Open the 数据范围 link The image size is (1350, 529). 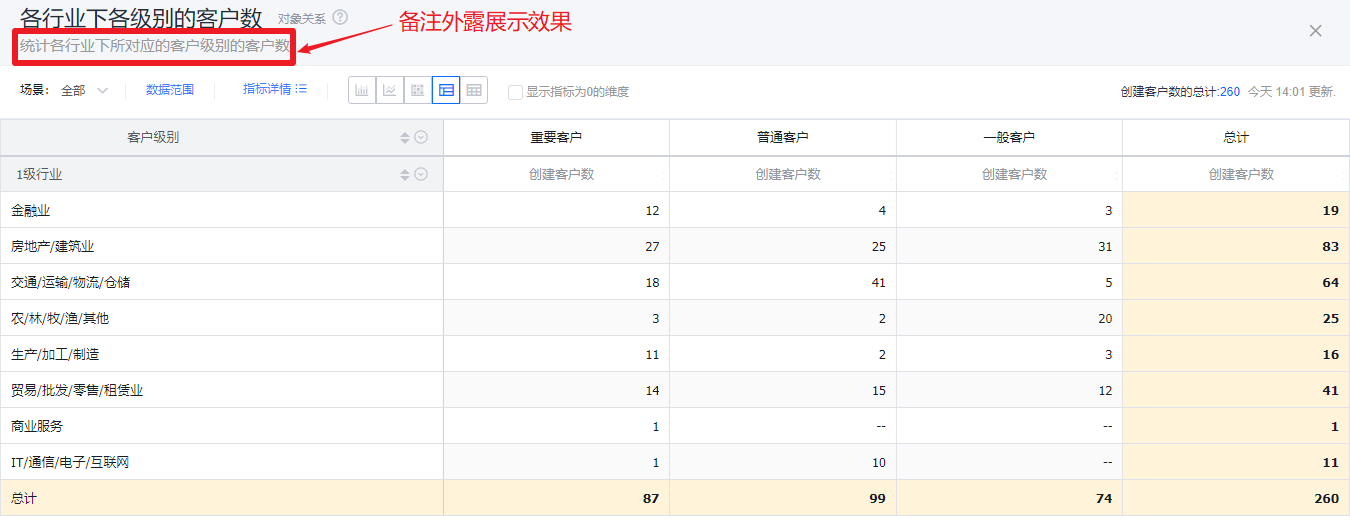coord(170,90)
